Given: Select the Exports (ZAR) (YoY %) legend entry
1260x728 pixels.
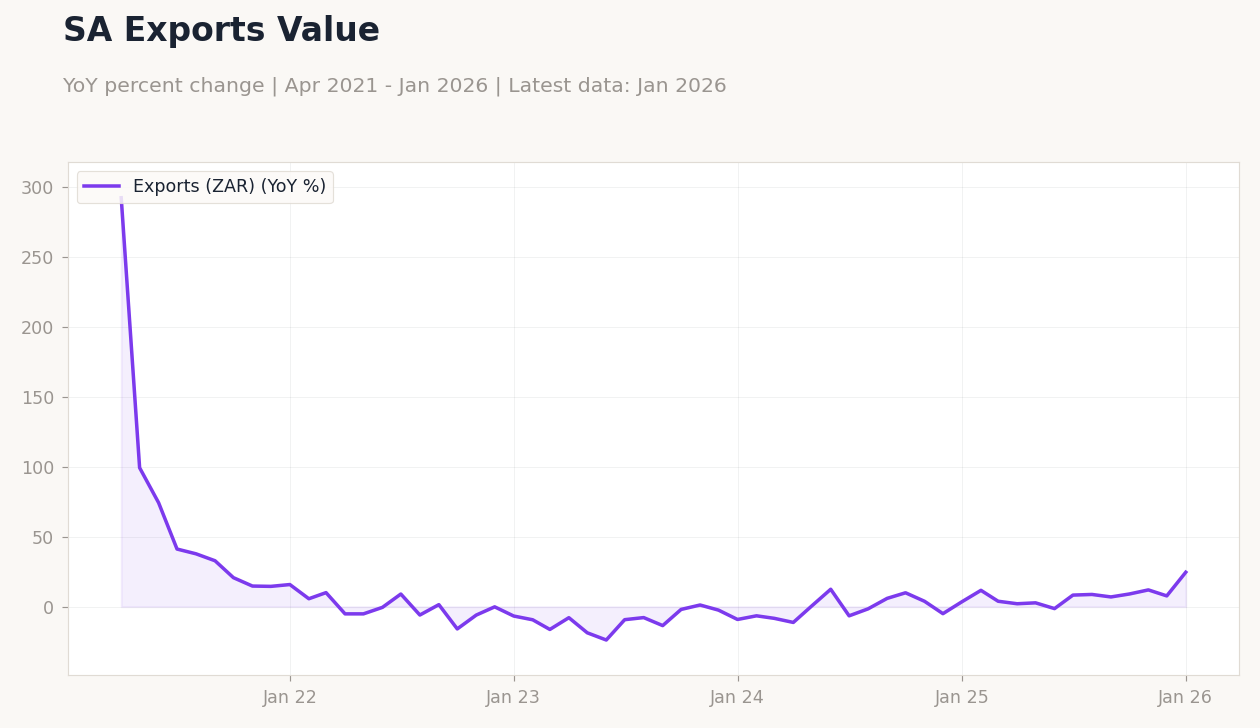Looking at the screenshot, I should 228,186.
